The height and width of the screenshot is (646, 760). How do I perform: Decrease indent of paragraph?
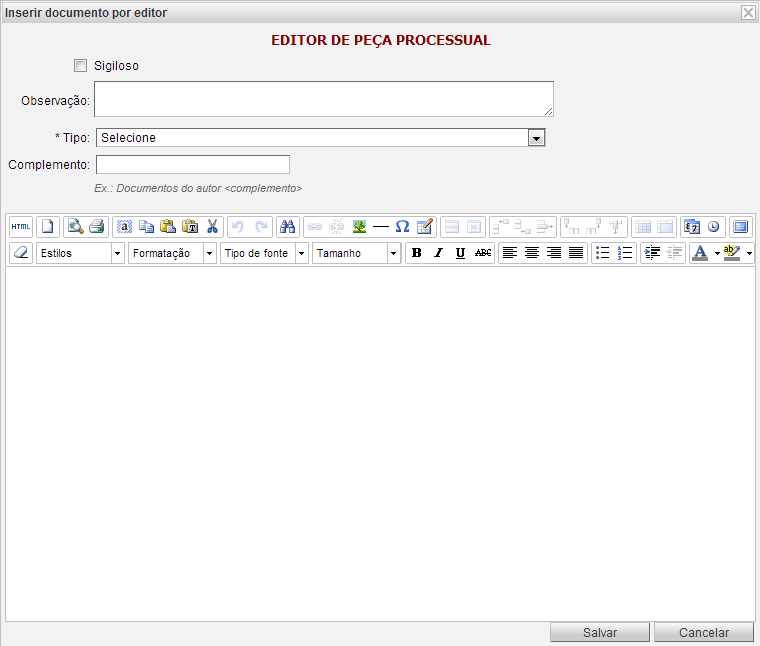point(674,252)
